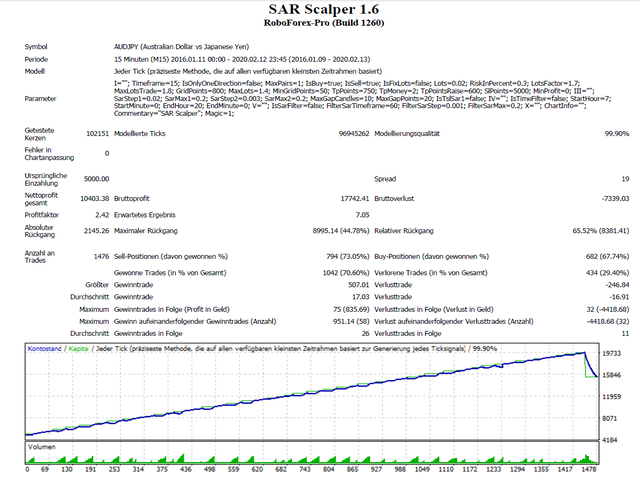This screenshot has height=480, width=640.
Task: Click average consecutive losses value 11
Action: click(625, 333)
